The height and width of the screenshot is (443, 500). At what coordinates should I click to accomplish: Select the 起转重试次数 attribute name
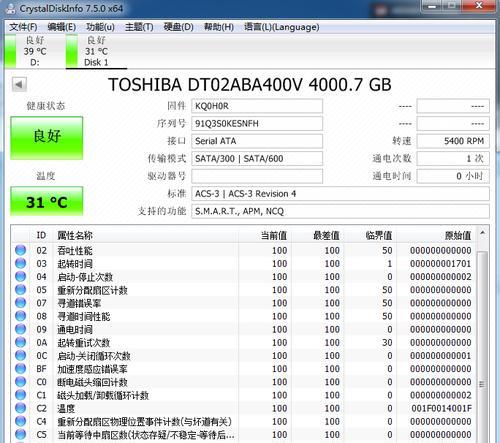click(84, 343)
